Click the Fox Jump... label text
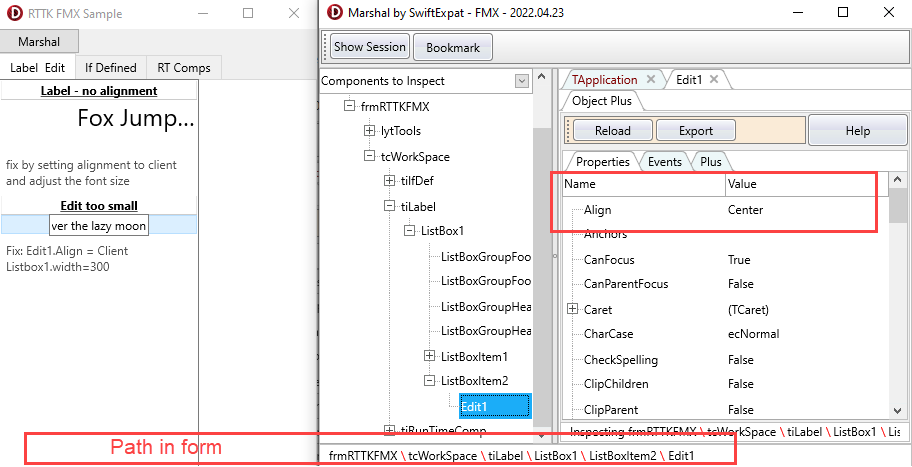Screen dimensions: 912x467 [x=136, y=119]
